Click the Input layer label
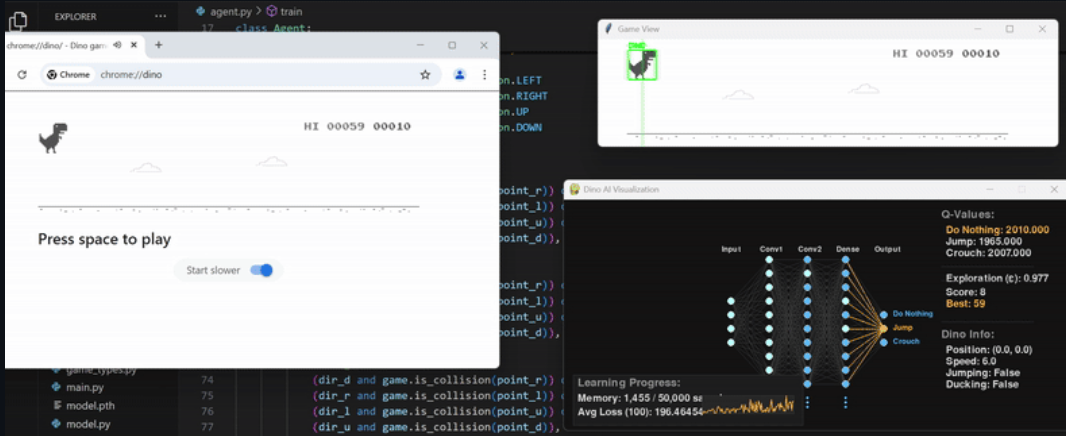This screenshot has height=436, width=1066. (x=731, y=250)
